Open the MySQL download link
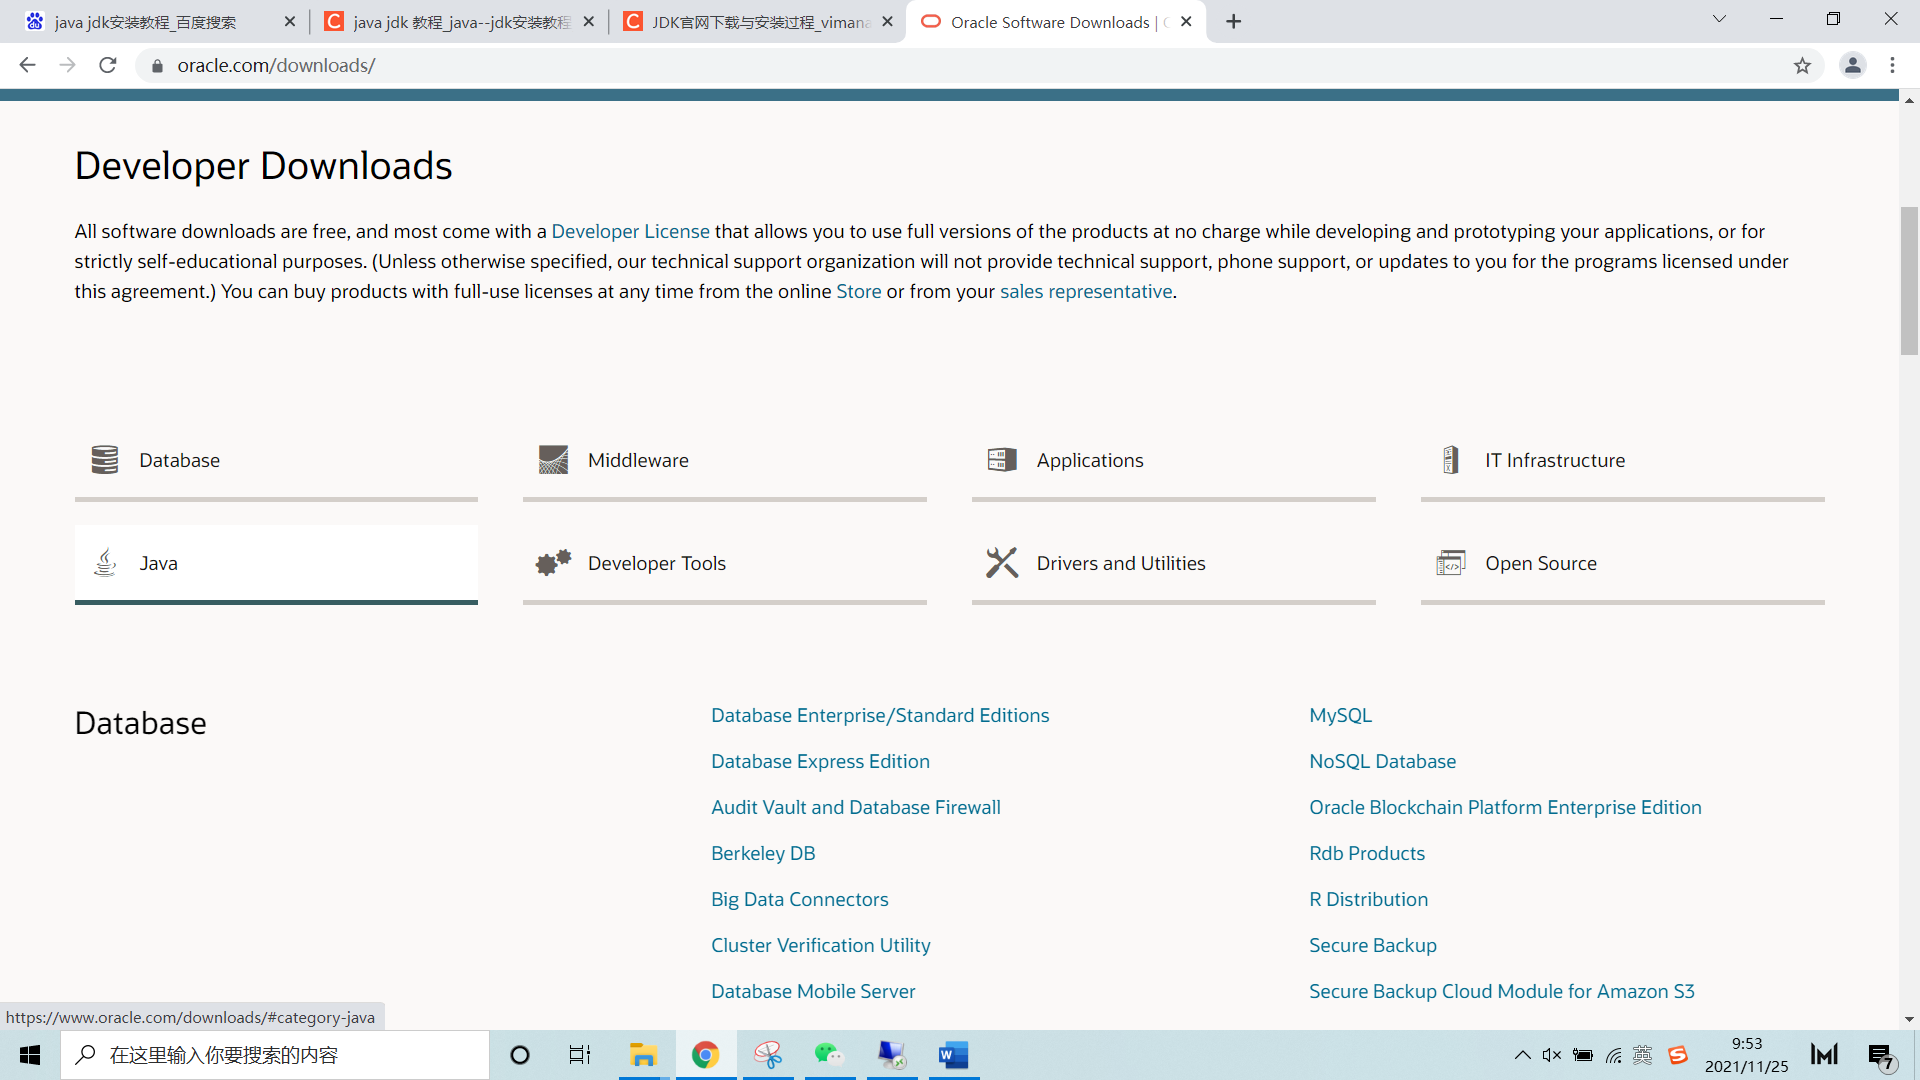The width and height of the screenshot is (1920, 1080). point(1340,715)
